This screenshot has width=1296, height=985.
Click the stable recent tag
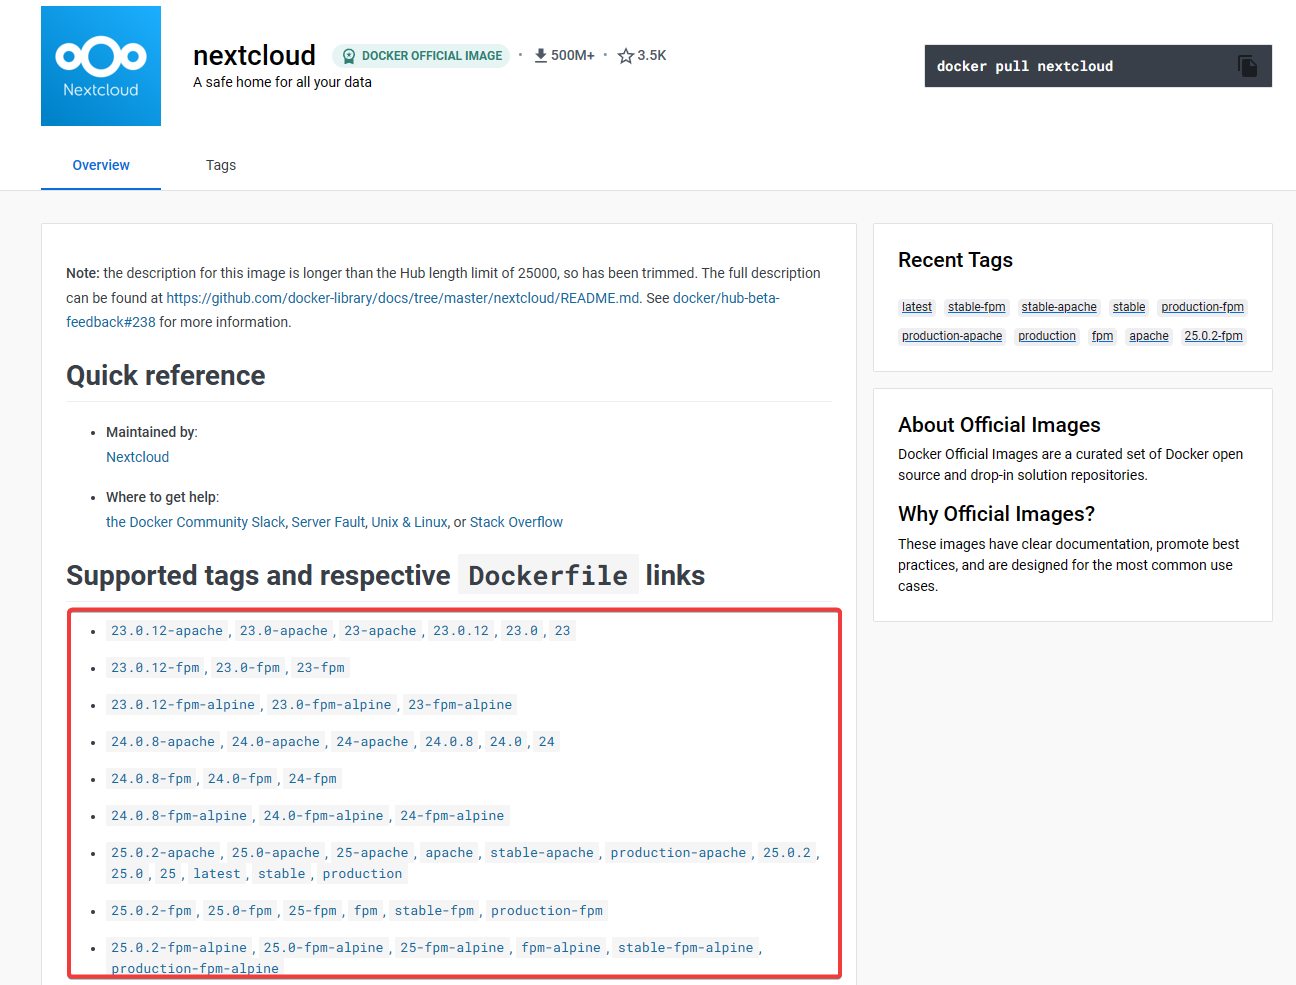tap(1129, 307)
